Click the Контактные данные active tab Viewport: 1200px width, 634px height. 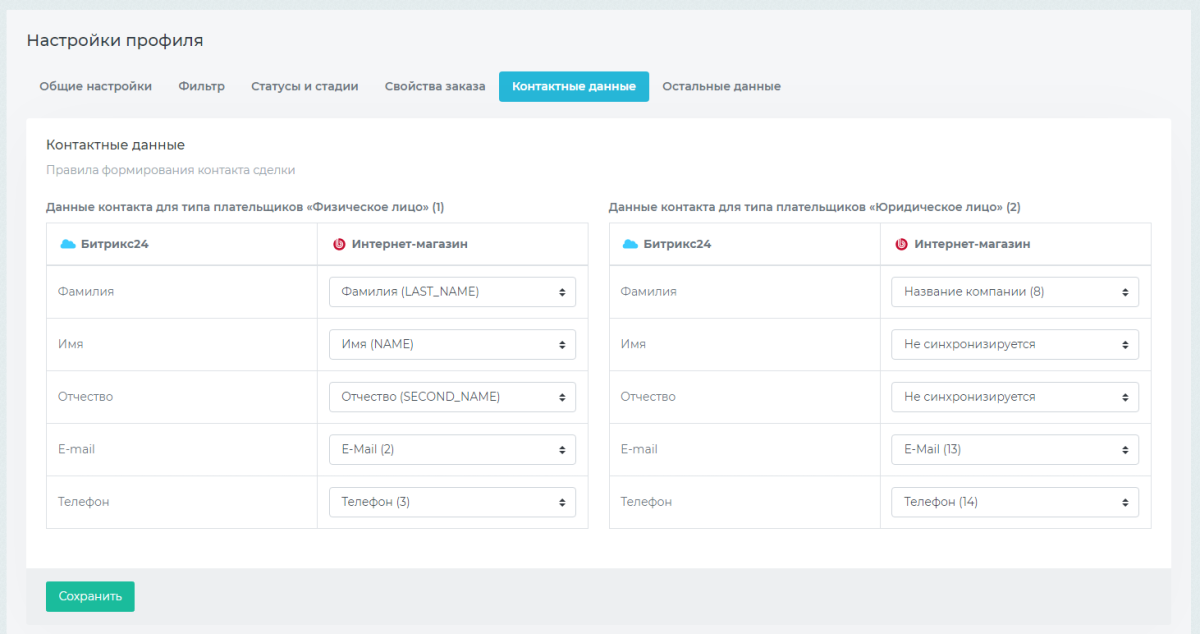tap(574, 87)
